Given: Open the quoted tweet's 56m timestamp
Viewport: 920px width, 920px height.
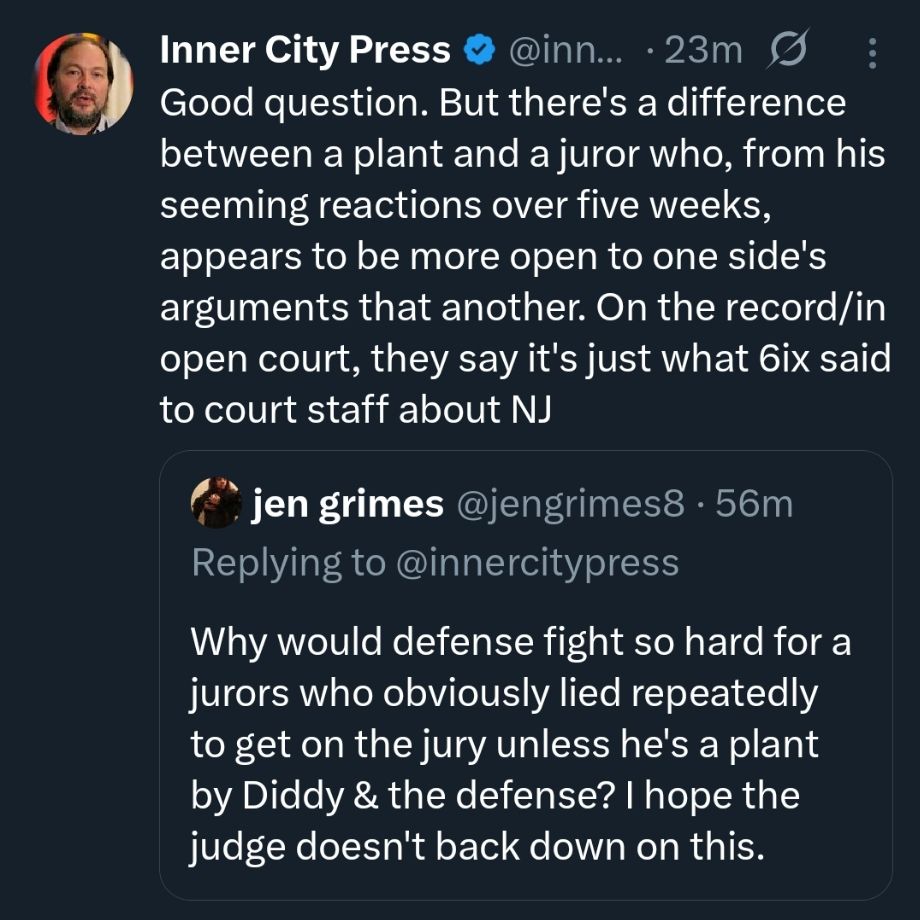Looking at the screenshot, I should pyautogui.click(x=755, y=505).
